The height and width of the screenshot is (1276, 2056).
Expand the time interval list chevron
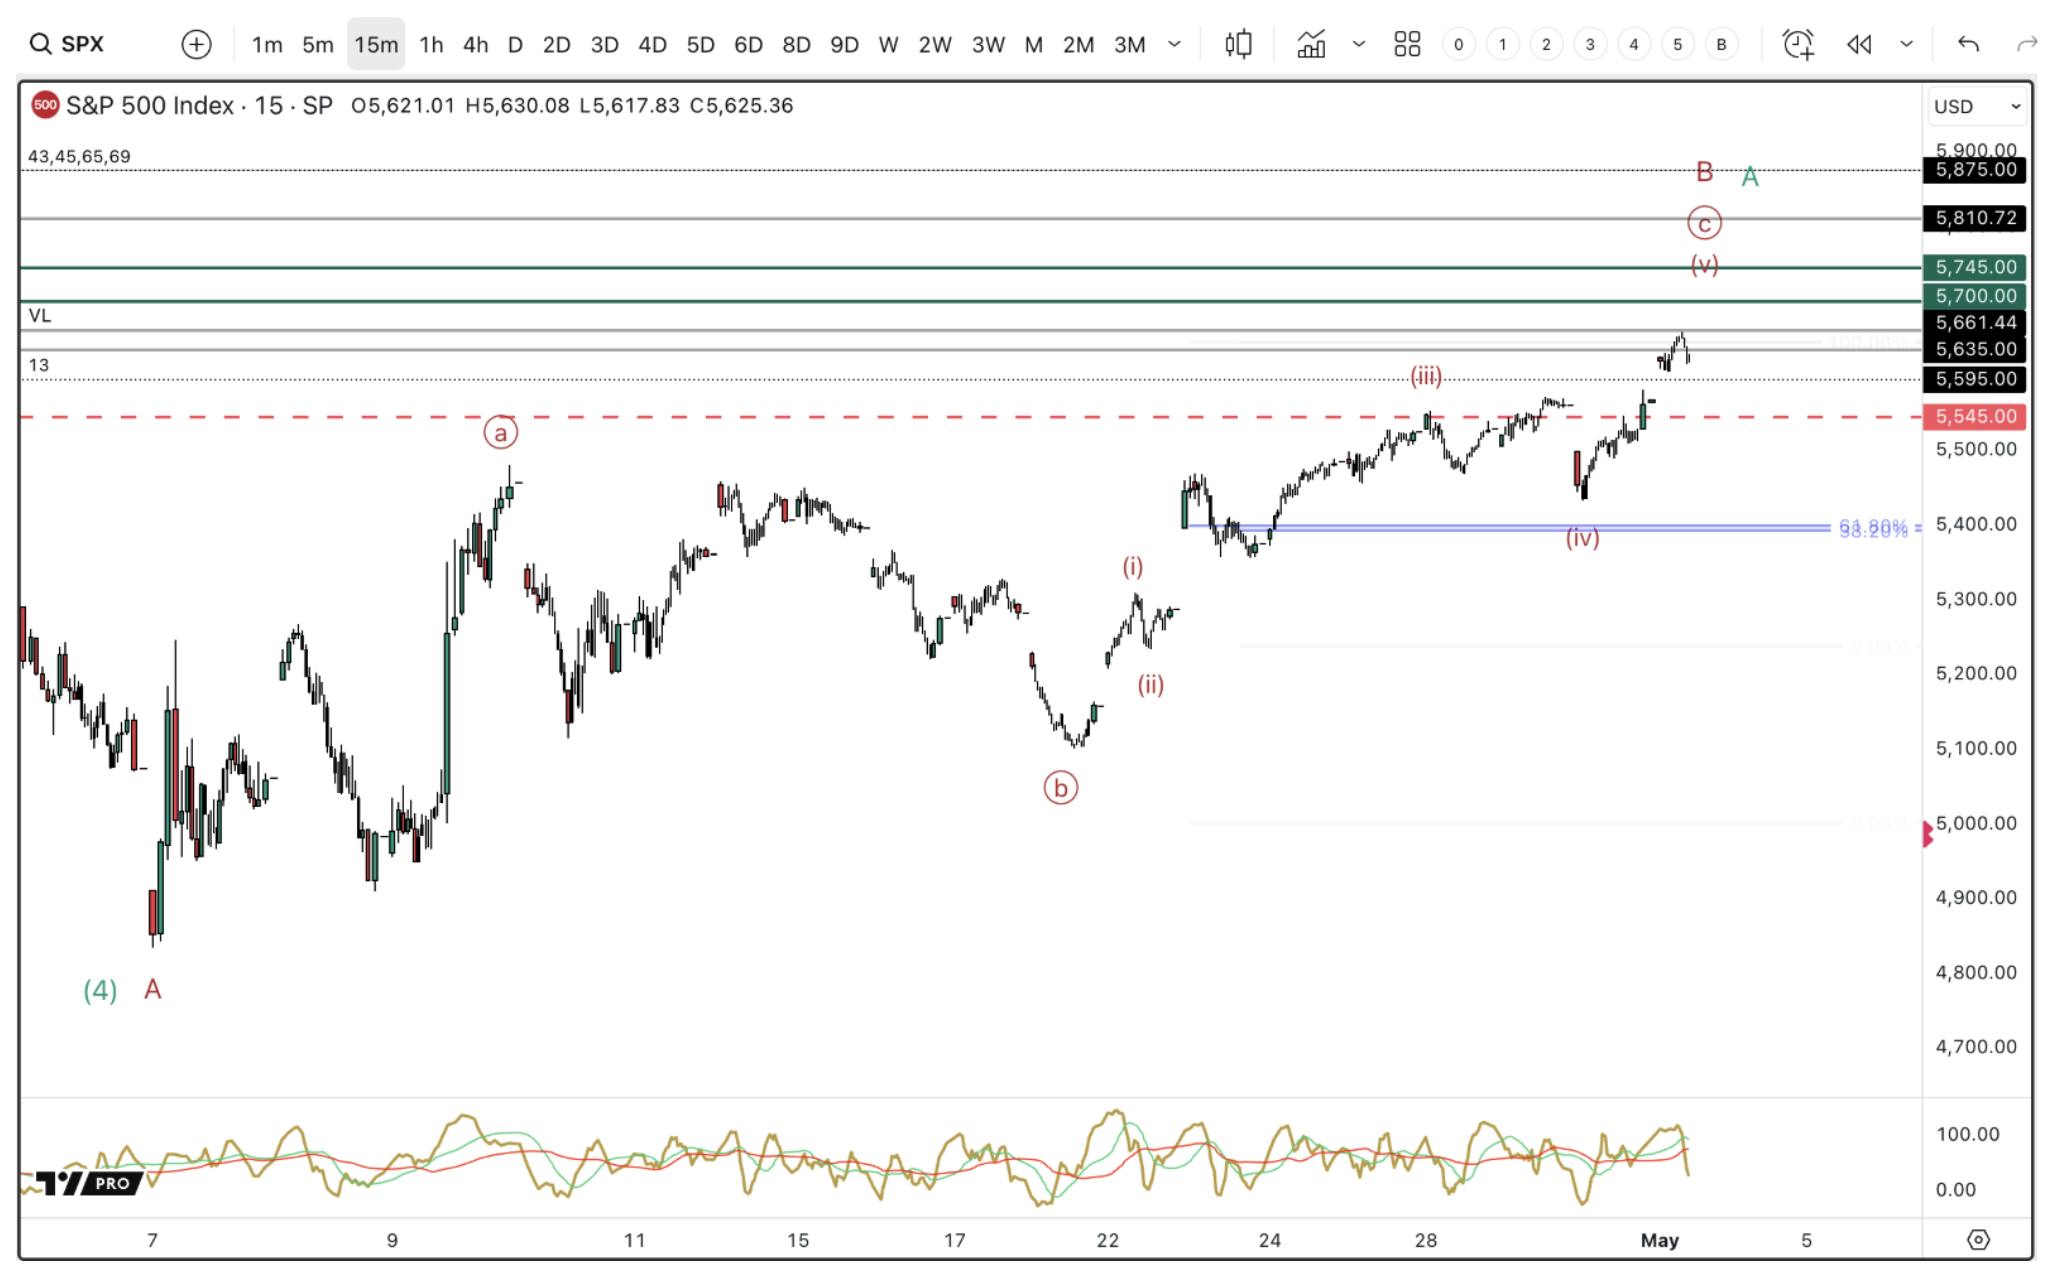(1174, 44)
